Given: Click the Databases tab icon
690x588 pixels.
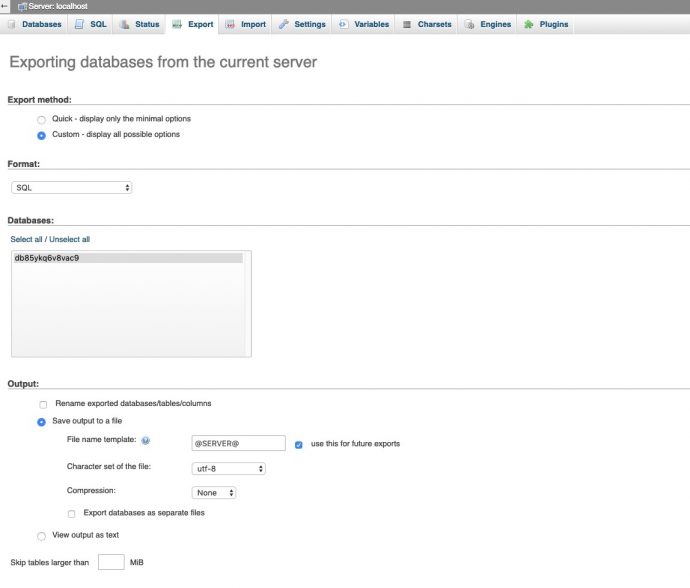Looking at the screenshot, I should tap(12, 24).
